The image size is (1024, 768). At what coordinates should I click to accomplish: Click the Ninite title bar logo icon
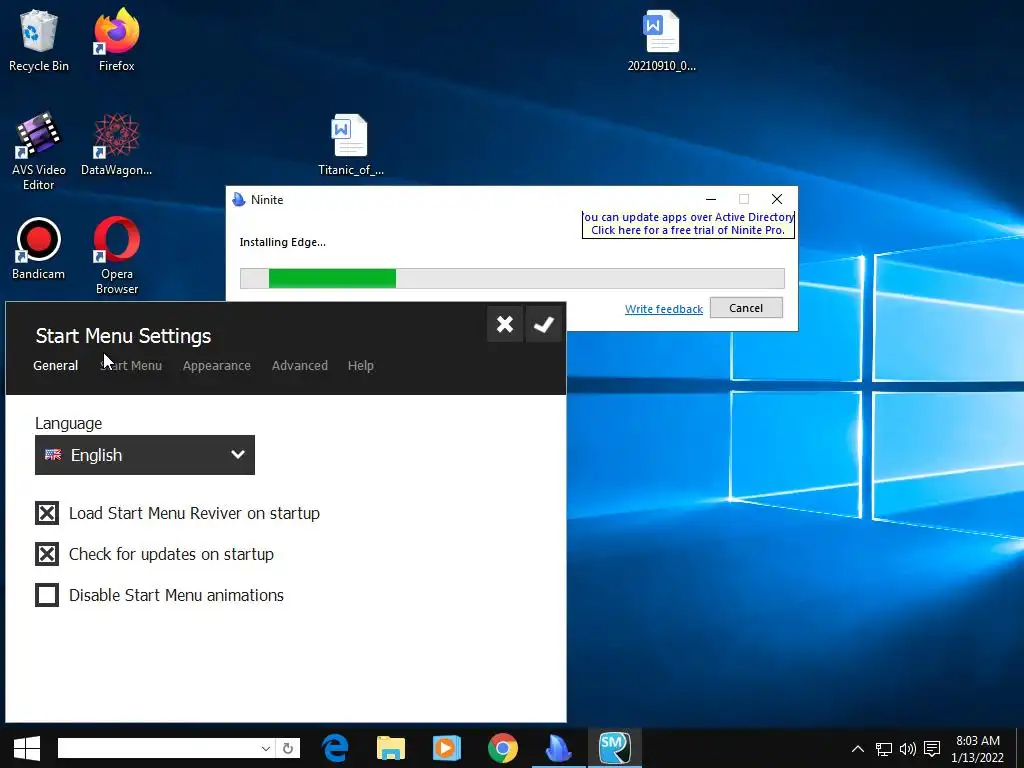(239, 199)
